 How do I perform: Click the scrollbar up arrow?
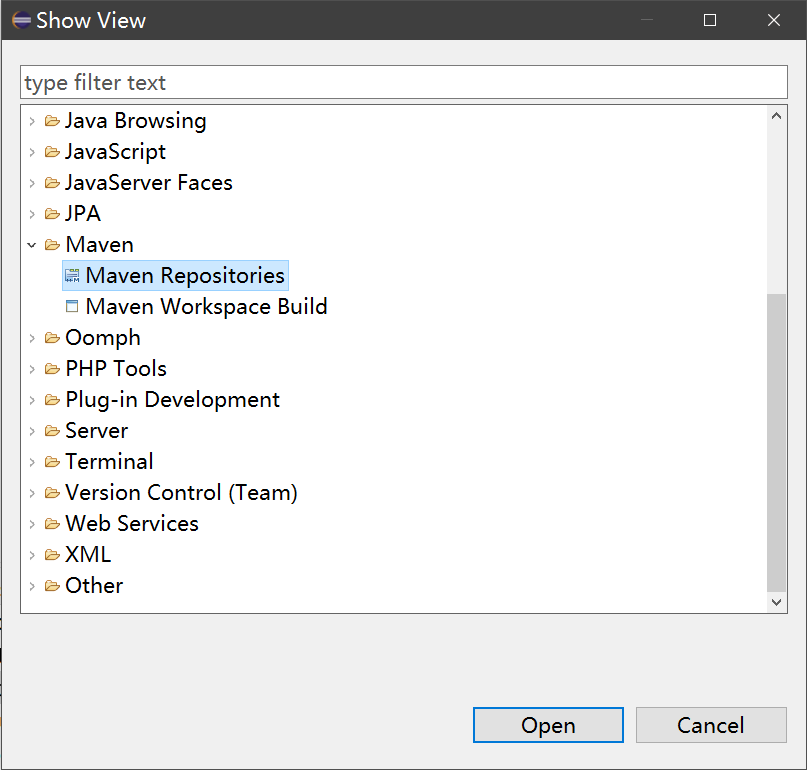coord(777,116)
